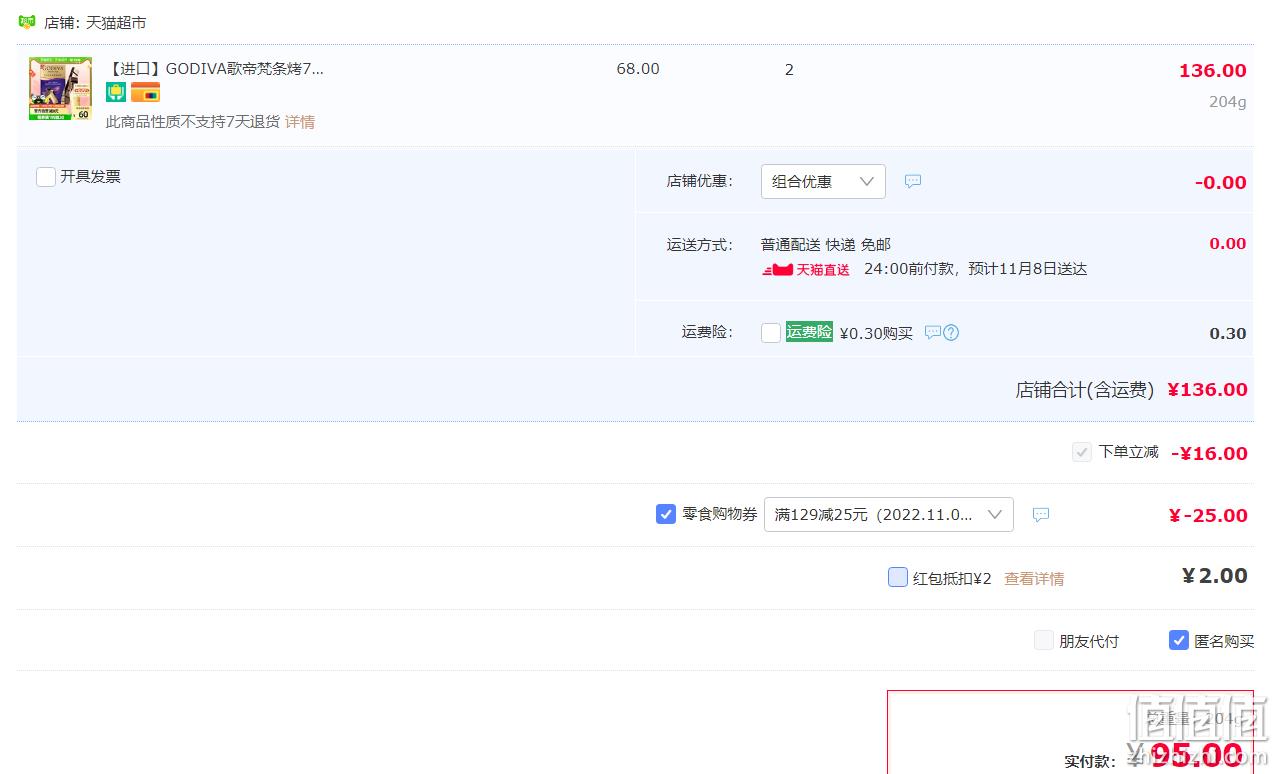The width and height of the screenshot is (1277, 774).
Task: Open 查看详情 link for red packet
Action: [1034, 579]
